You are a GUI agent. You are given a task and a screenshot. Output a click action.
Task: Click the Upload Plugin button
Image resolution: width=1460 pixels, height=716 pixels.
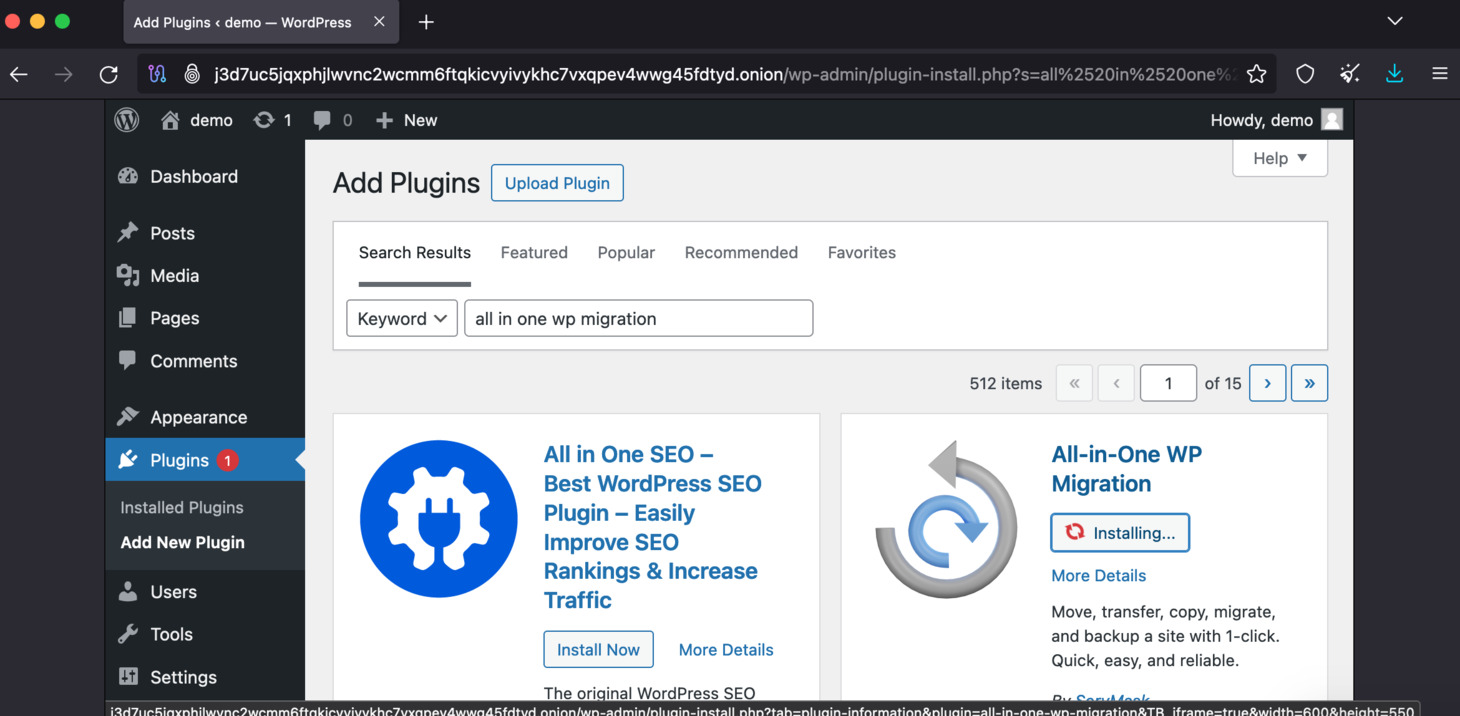[x=557, y=183]
